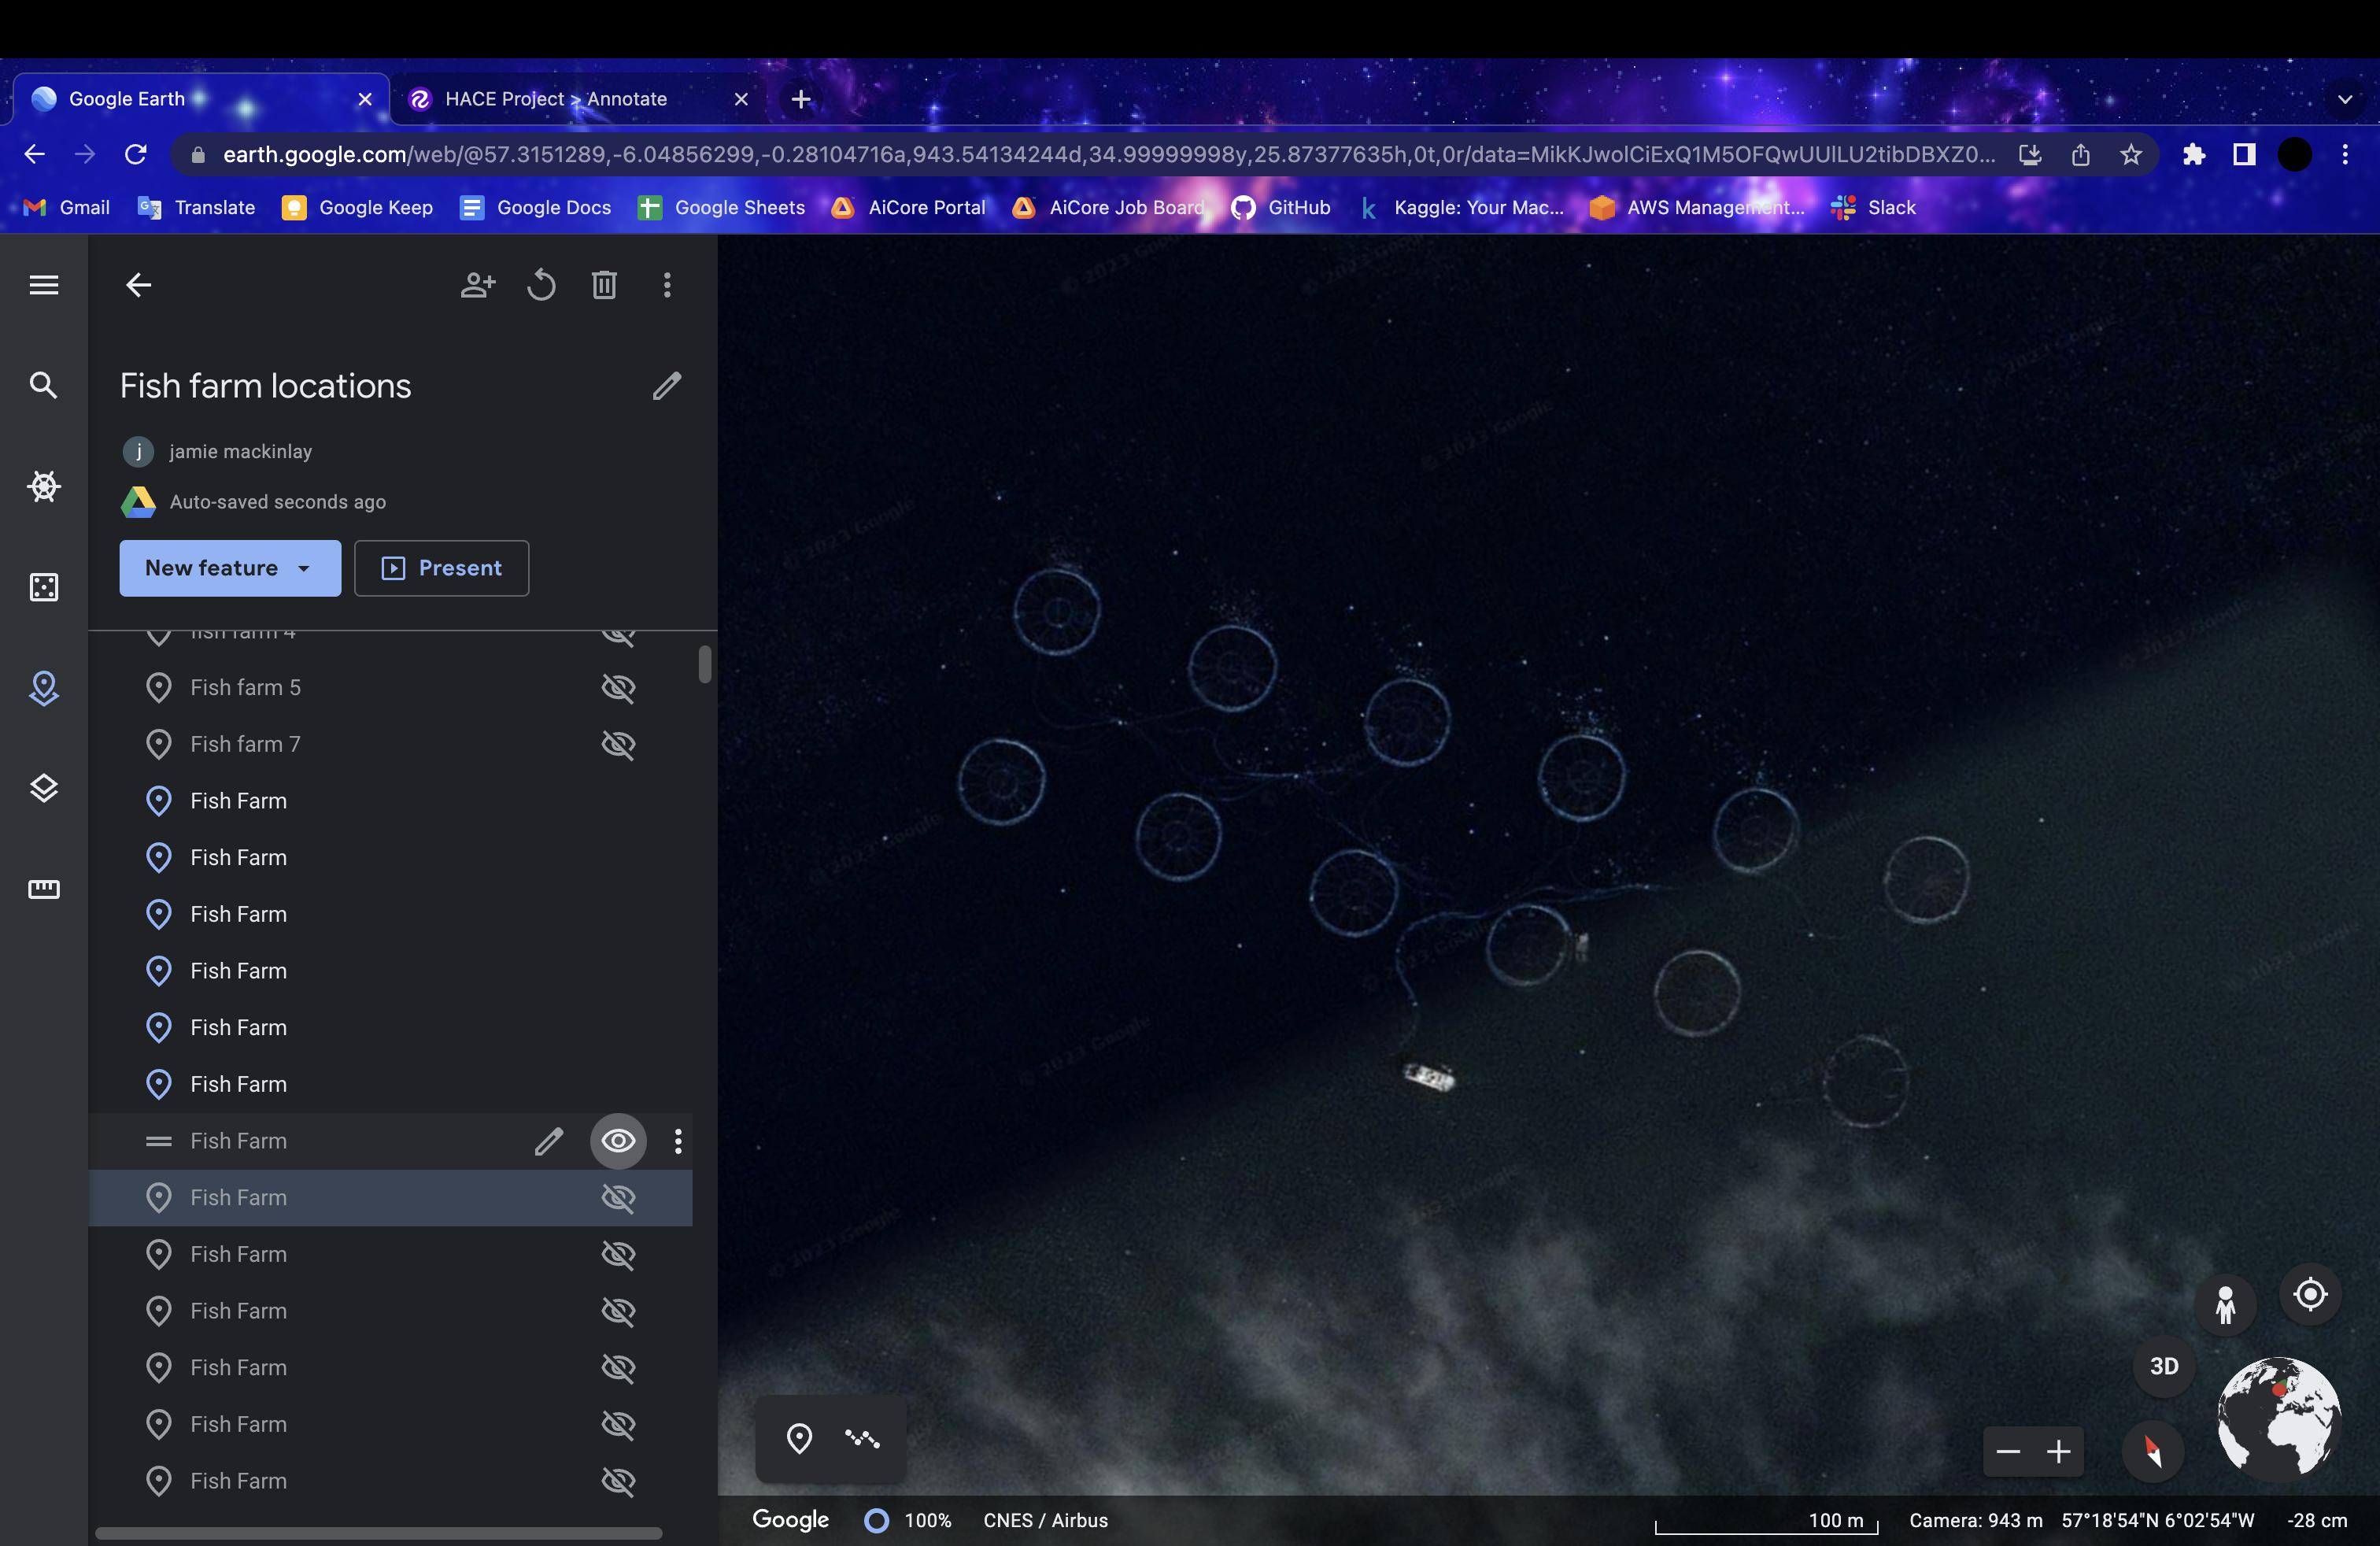
Task: Open New feature dropdown
Action: coord(230,568)
